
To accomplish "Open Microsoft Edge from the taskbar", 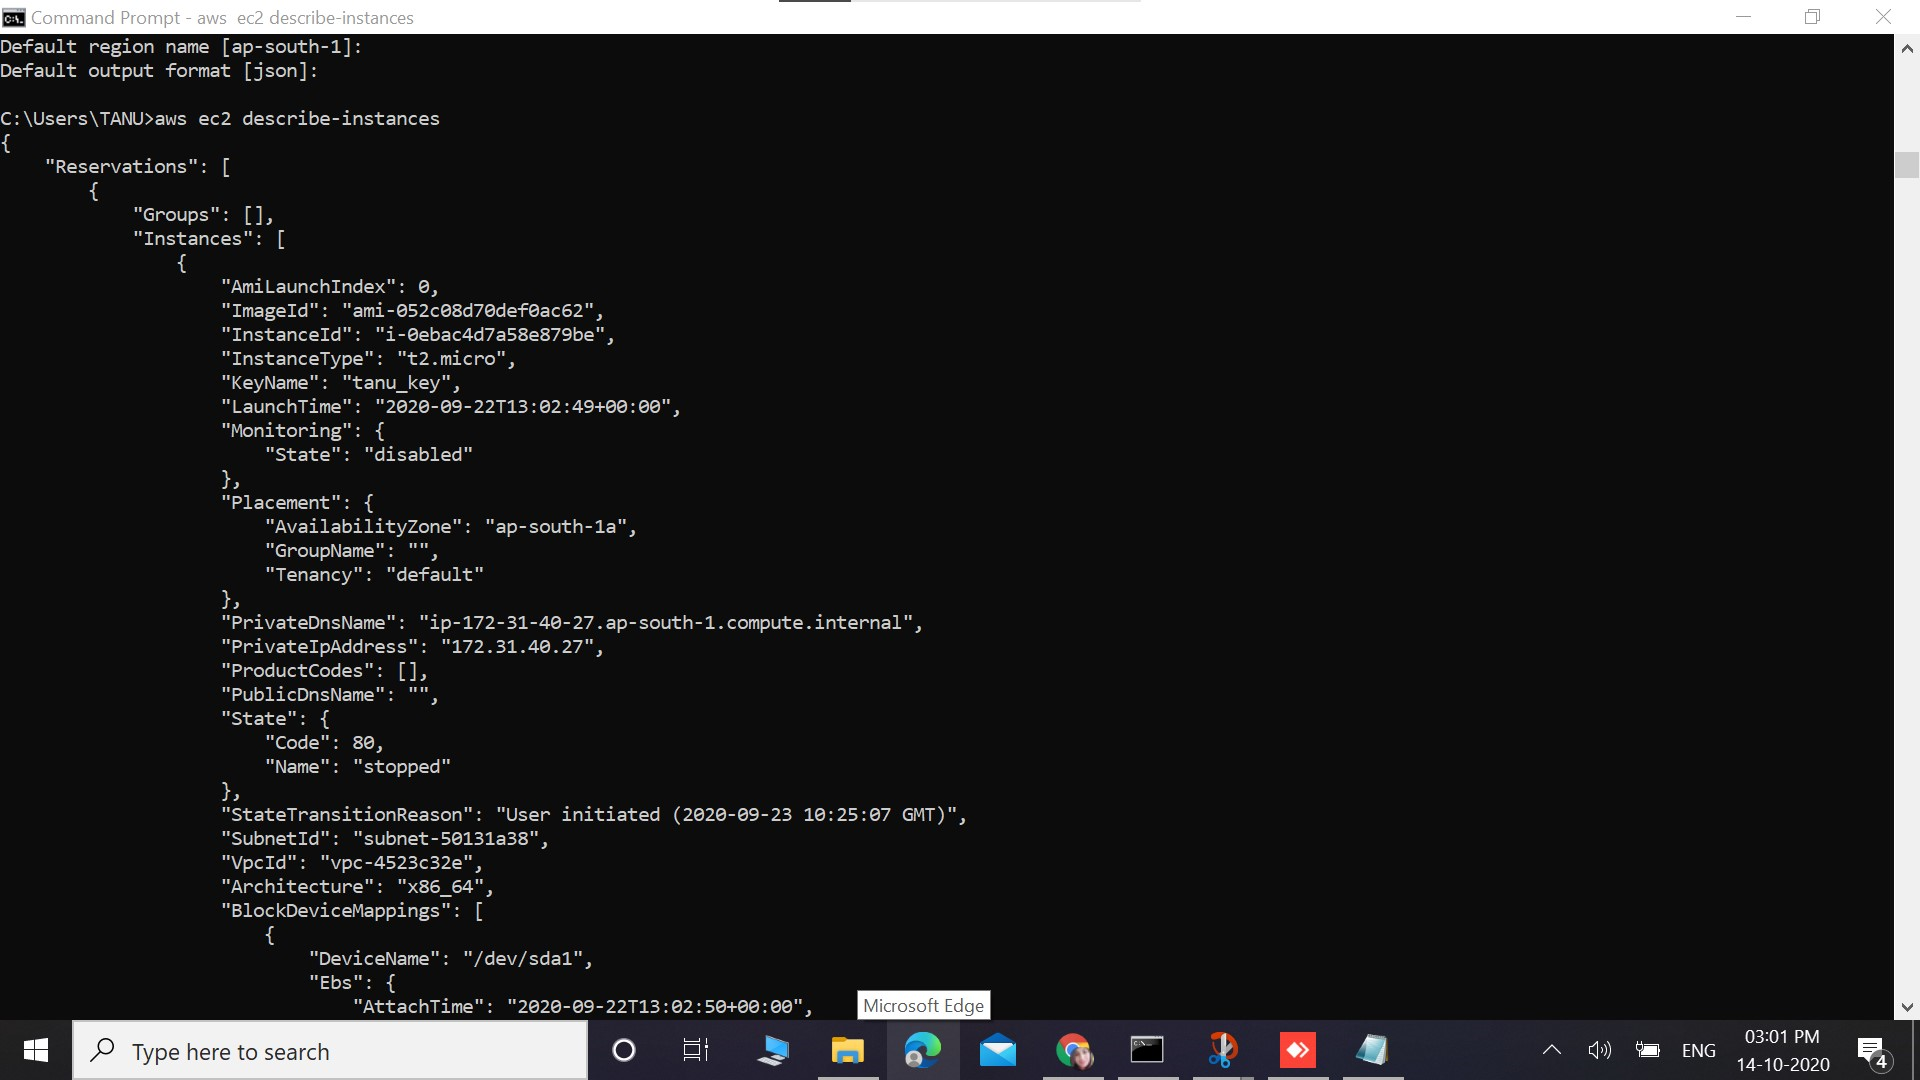I will coord(922,1050).
